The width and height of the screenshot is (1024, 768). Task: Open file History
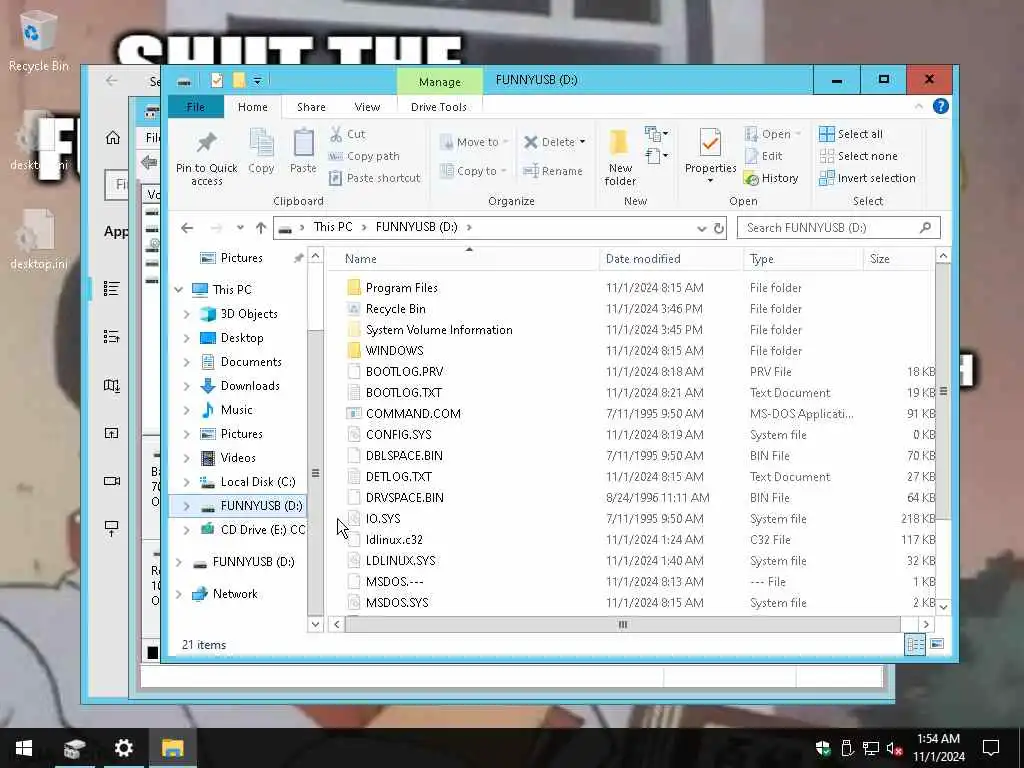coord(771,178)
